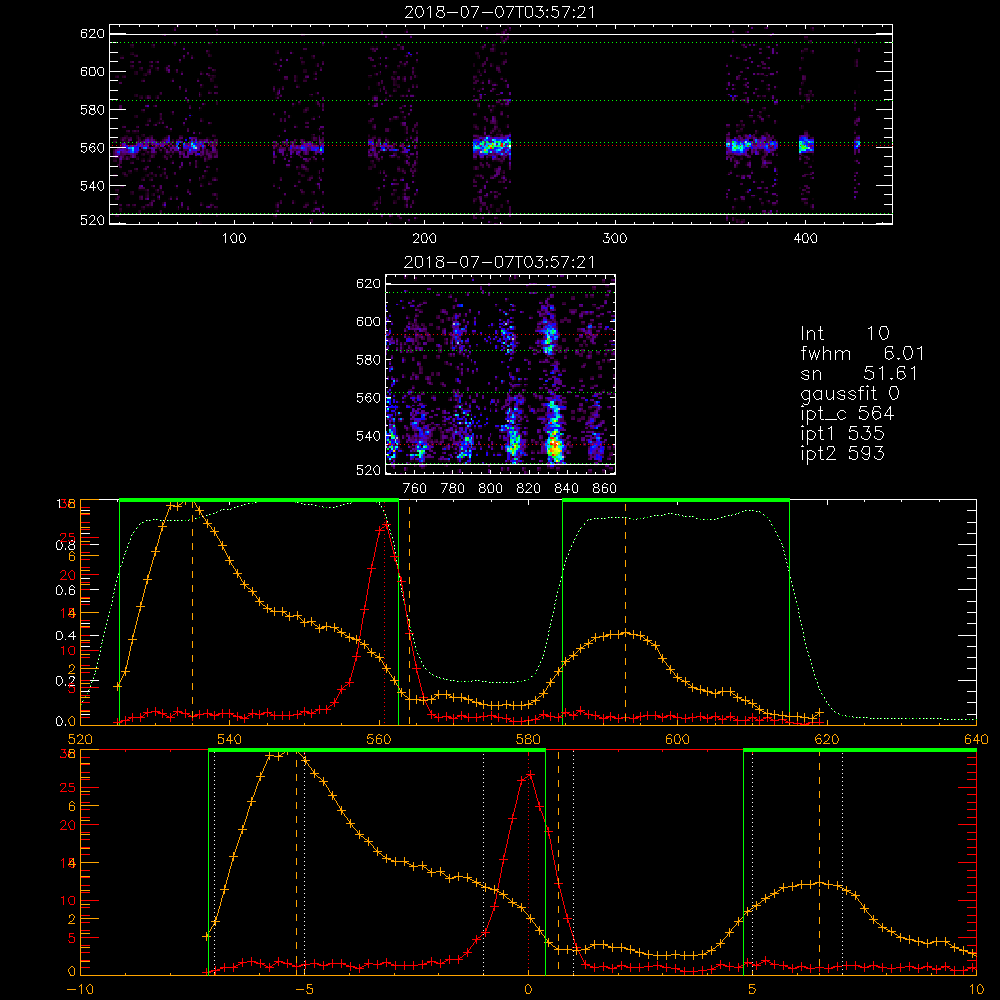Click the 580 x-axis label of third plot

pyautogui.click(x=528, y=739)
